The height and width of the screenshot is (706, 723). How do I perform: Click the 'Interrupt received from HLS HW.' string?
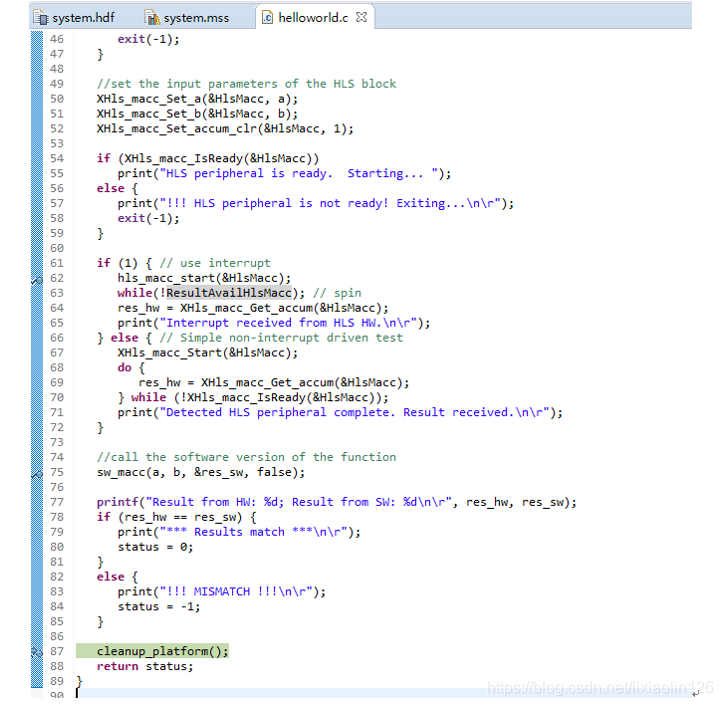(x=273, y=323)
